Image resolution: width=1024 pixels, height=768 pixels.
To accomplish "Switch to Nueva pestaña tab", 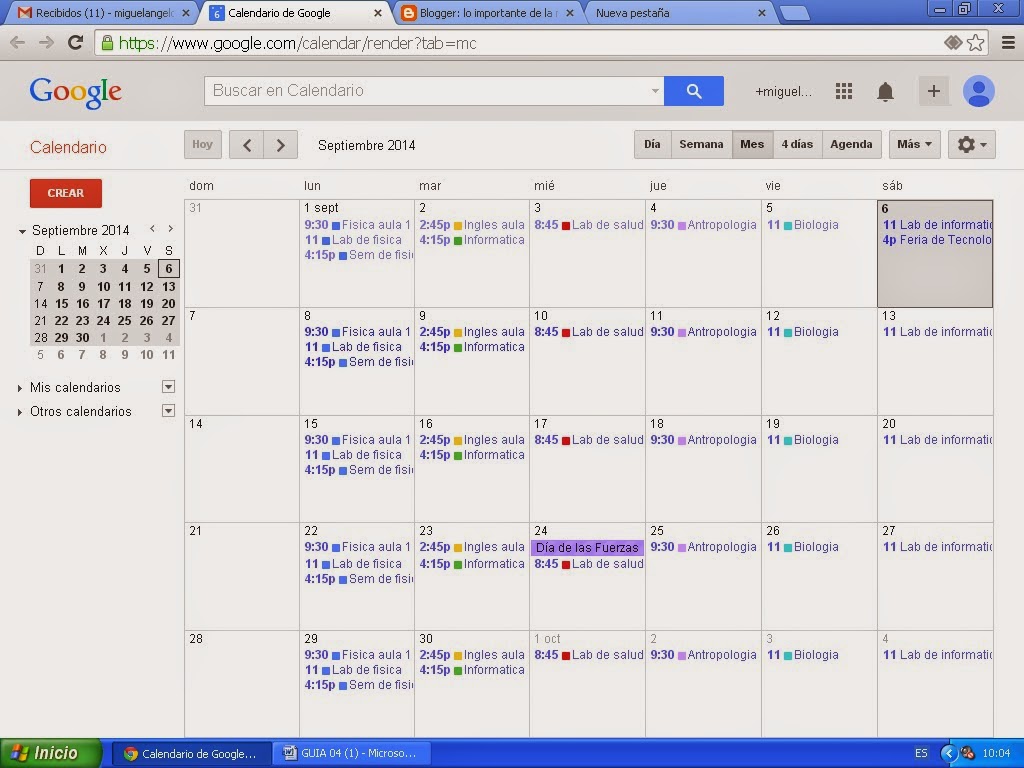I will [x=679, y=13].
